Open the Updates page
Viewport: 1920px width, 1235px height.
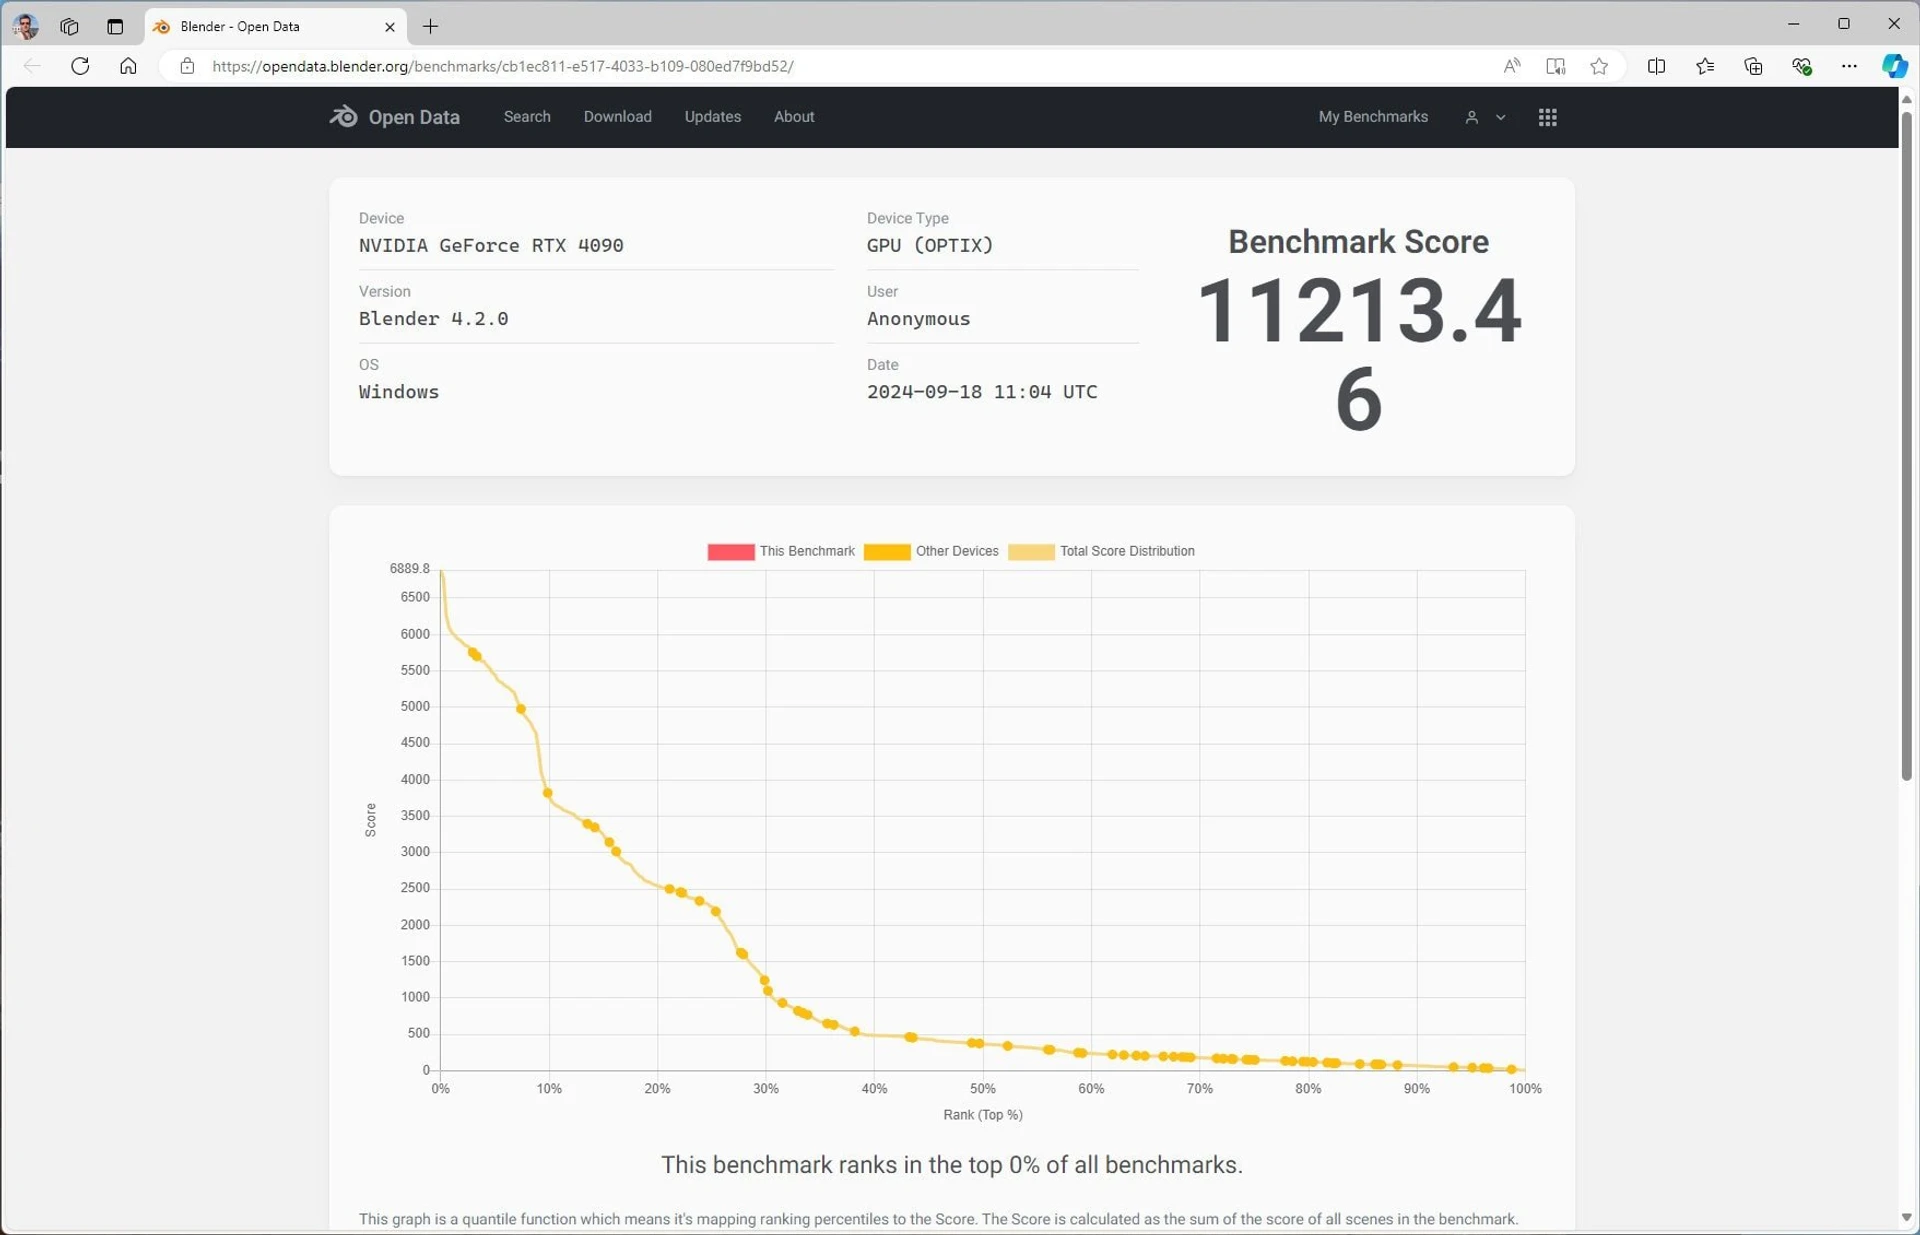coord(712,117)
